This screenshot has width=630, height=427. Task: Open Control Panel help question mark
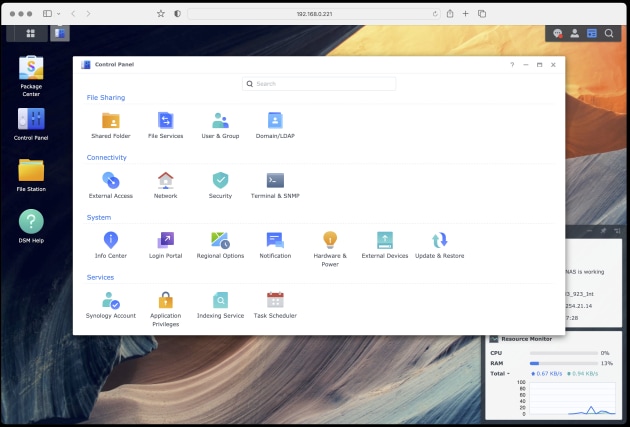tap(512, 65)
